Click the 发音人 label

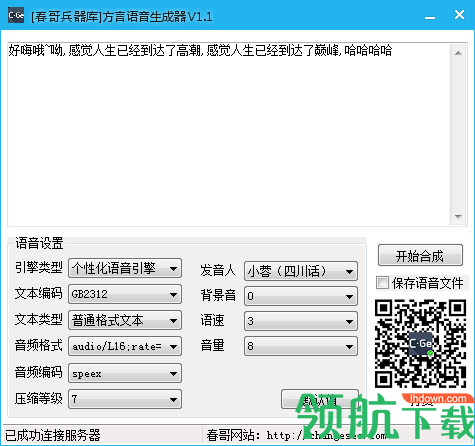coord(218,270)
